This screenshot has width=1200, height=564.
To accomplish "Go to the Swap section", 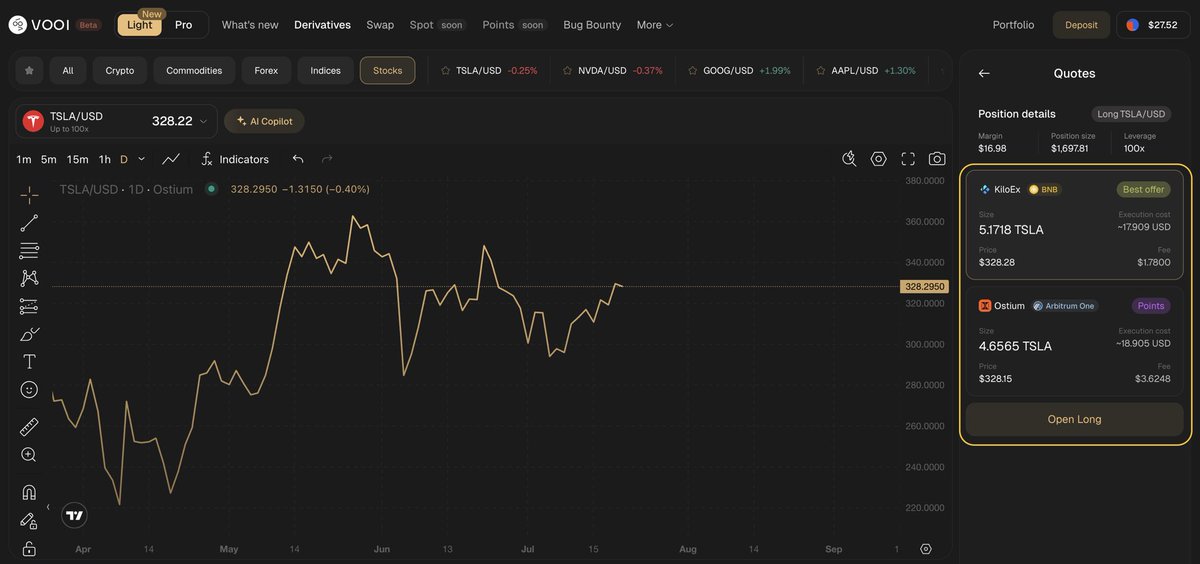I will [x=380, y=25].
